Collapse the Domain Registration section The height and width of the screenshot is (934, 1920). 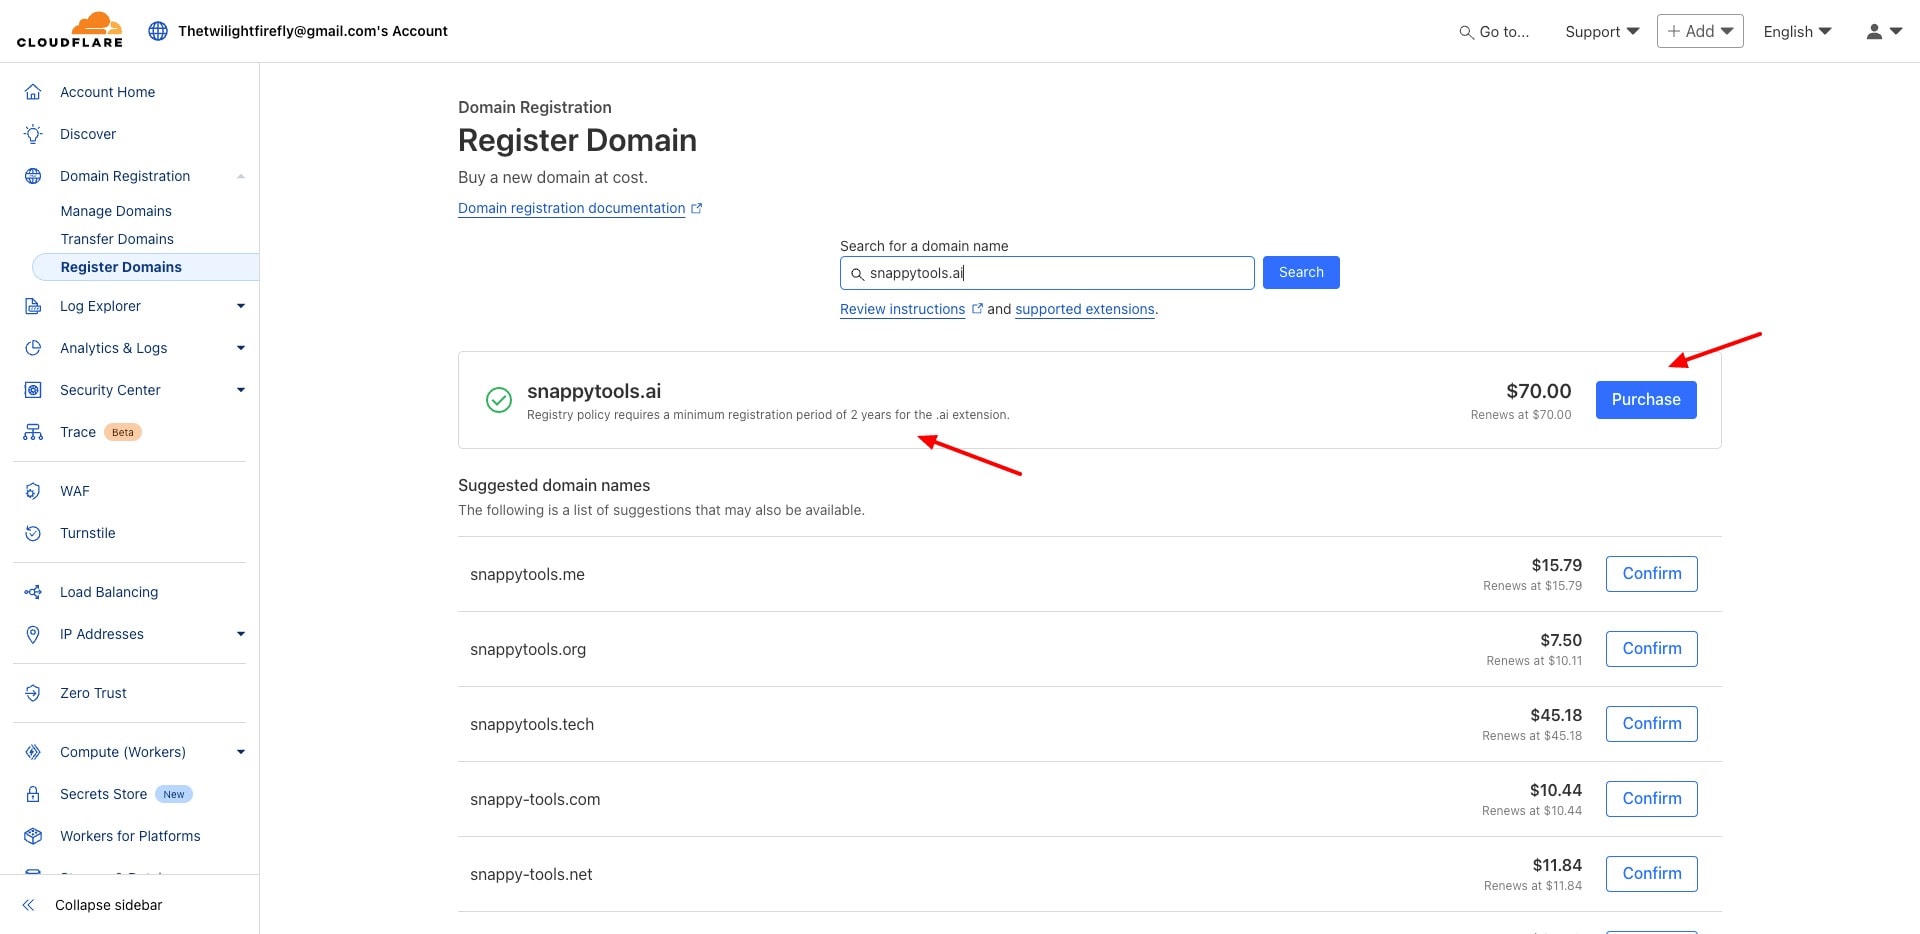(x=240, y=176)
